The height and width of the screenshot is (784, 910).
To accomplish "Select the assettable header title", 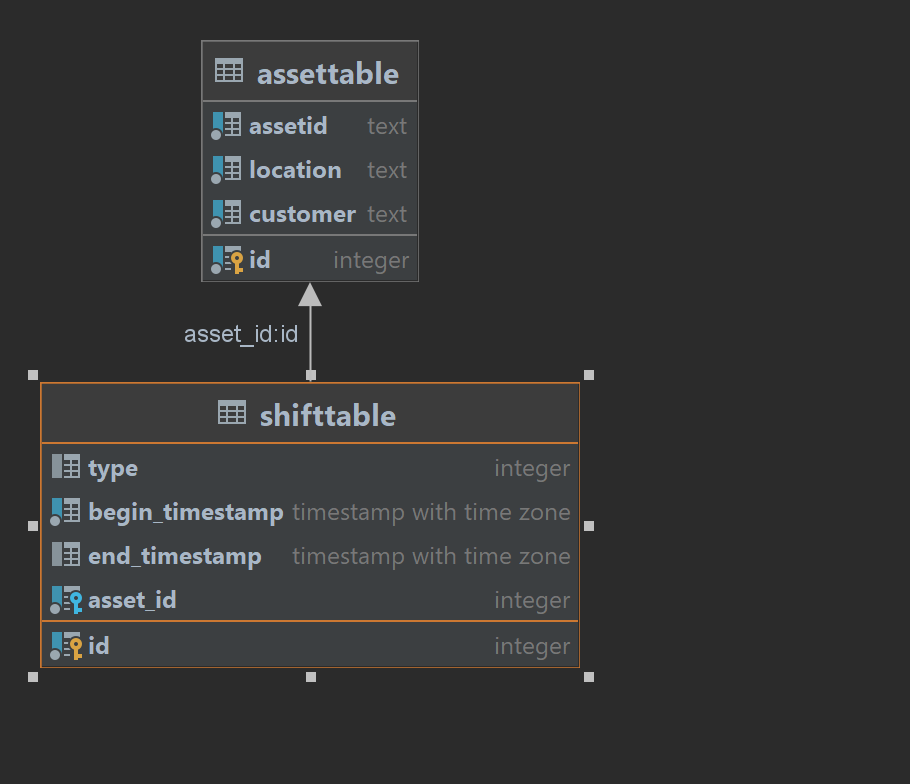I will pos(328,71).
